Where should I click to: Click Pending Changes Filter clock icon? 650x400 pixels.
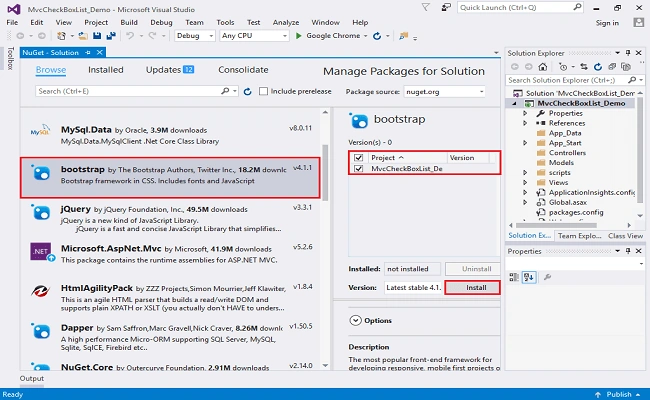pos(563,66)
